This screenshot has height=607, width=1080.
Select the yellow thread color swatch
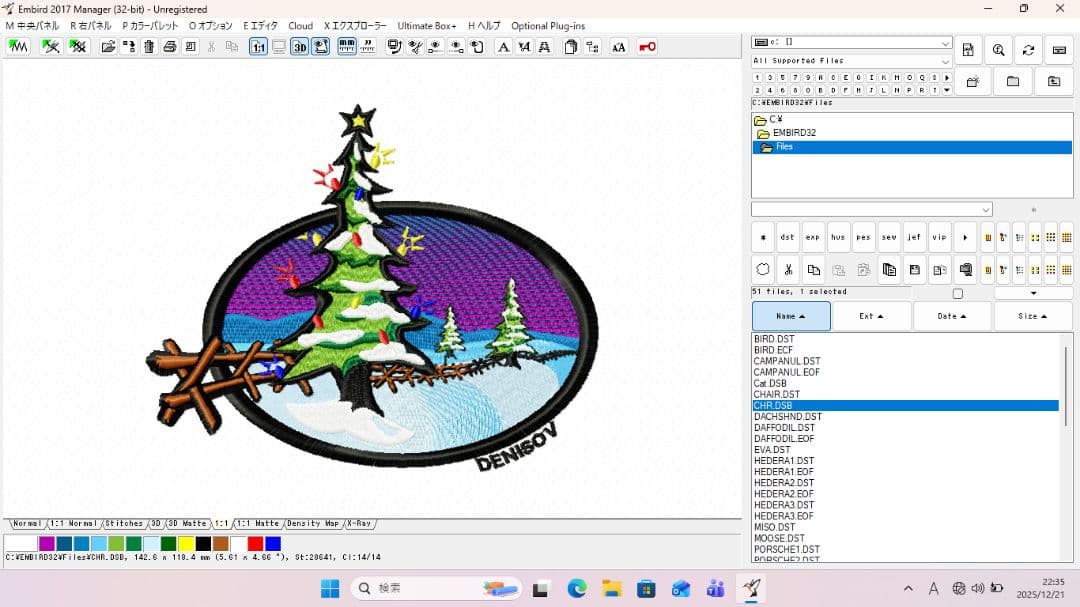(x=186, y=544)
